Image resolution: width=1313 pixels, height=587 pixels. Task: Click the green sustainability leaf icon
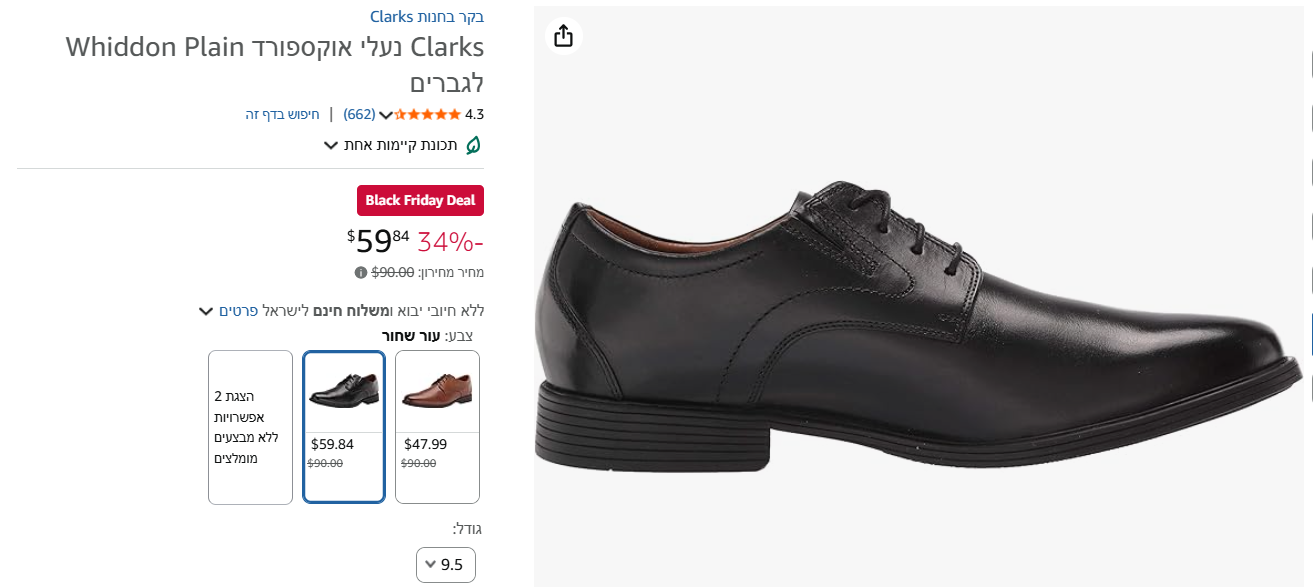(473, 145)
